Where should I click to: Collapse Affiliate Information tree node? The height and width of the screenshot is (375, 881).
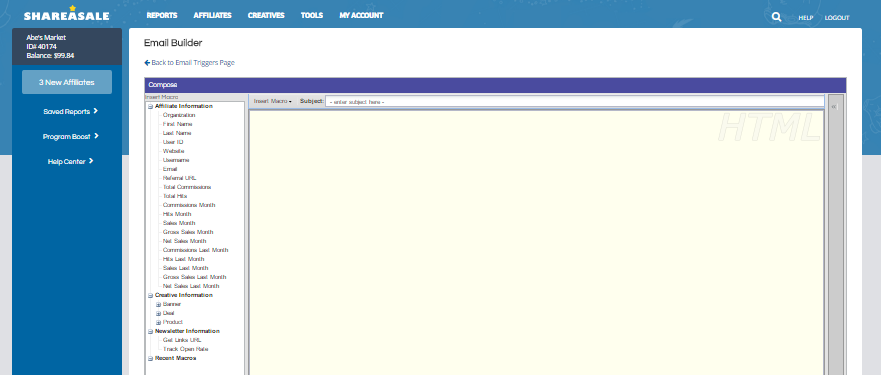150,106
